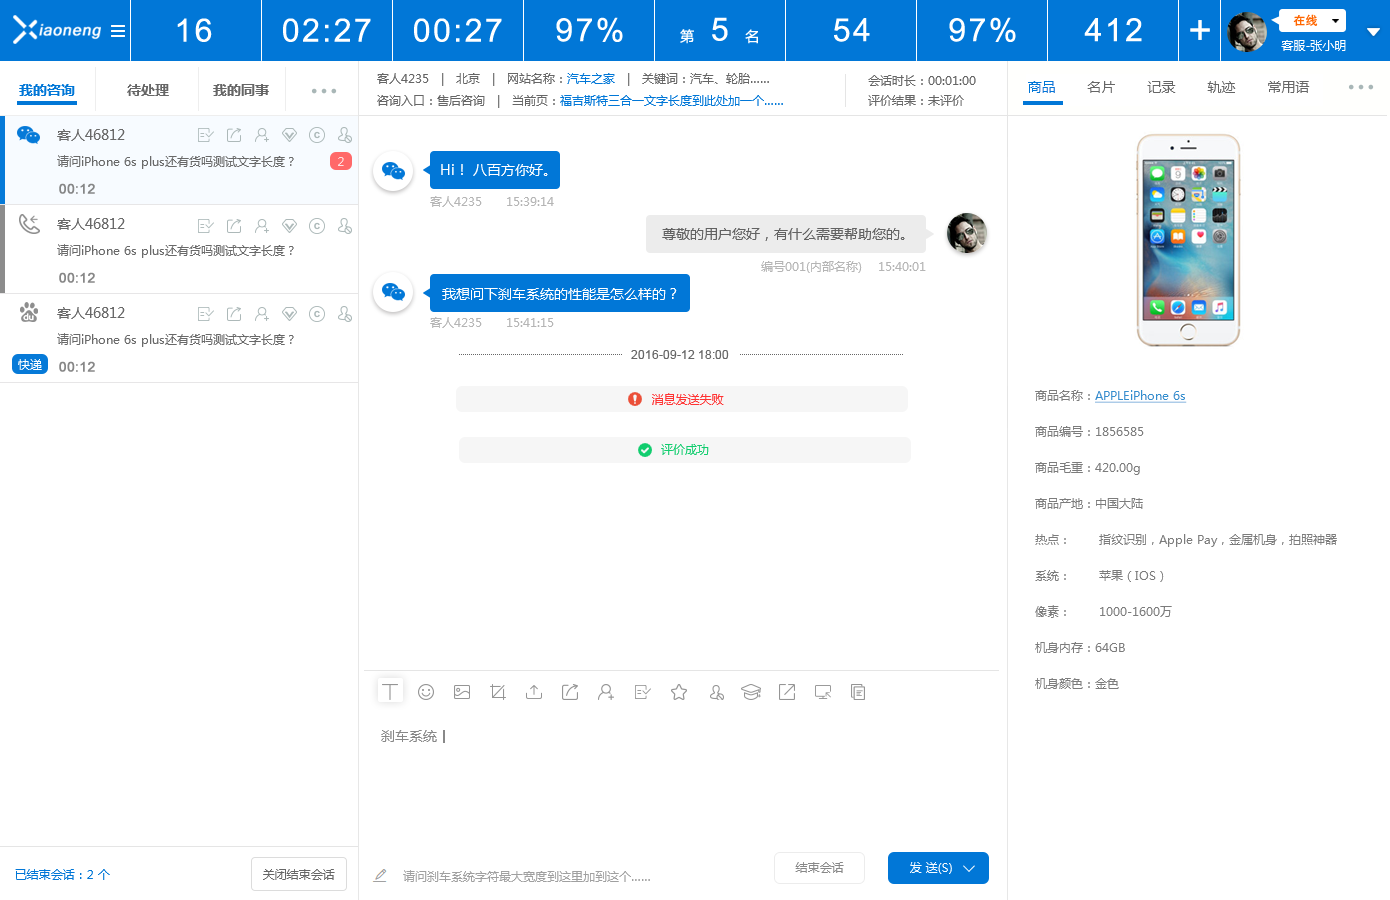Click the rank stat 第 5 名
Screen dimensions: 1390x900
(x=720, y=31)
